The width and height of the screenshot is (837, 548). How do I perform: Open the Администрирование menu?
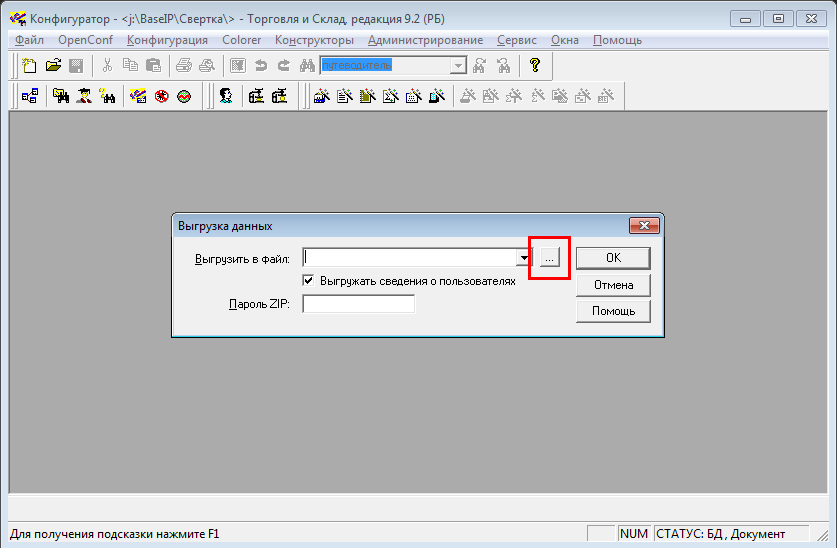(425, 40)
